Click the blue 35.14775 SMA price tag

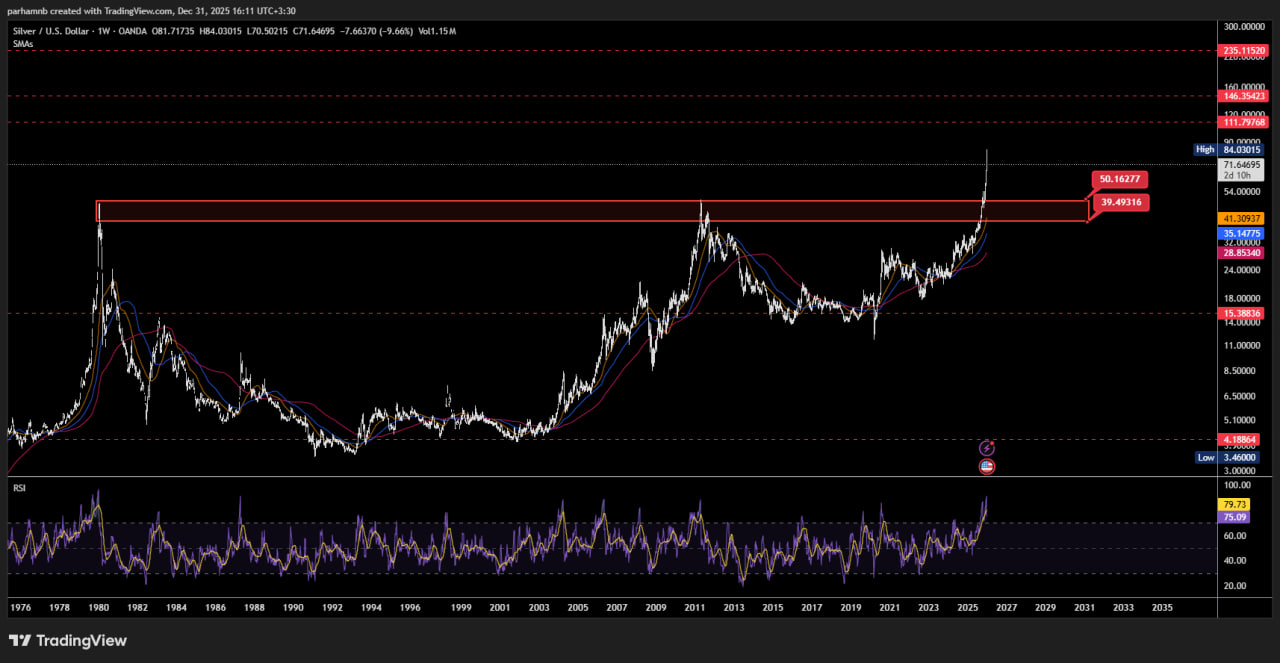(x=1242, y=234)
